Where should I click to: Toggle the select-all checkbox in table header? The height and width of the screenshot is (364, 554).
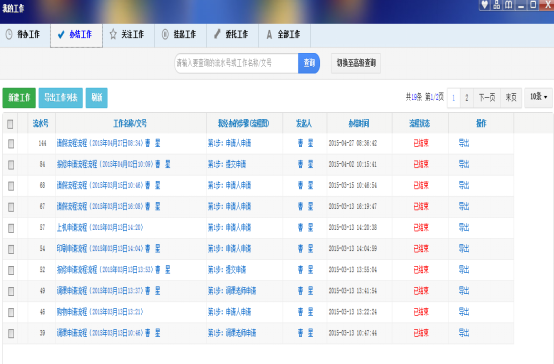coord(10,124)
